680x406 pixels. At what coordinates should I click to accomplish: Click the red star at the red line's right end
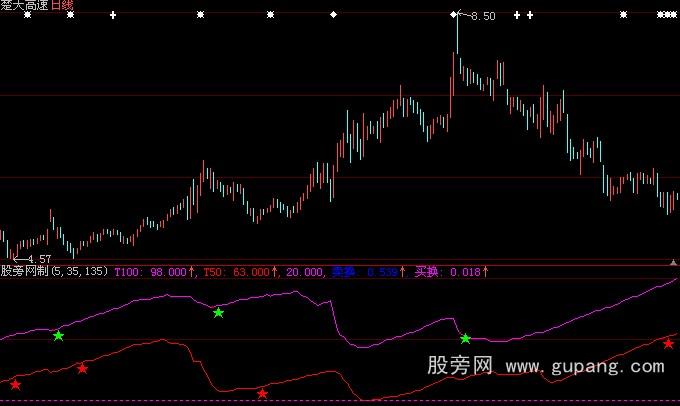pos(668,344)
